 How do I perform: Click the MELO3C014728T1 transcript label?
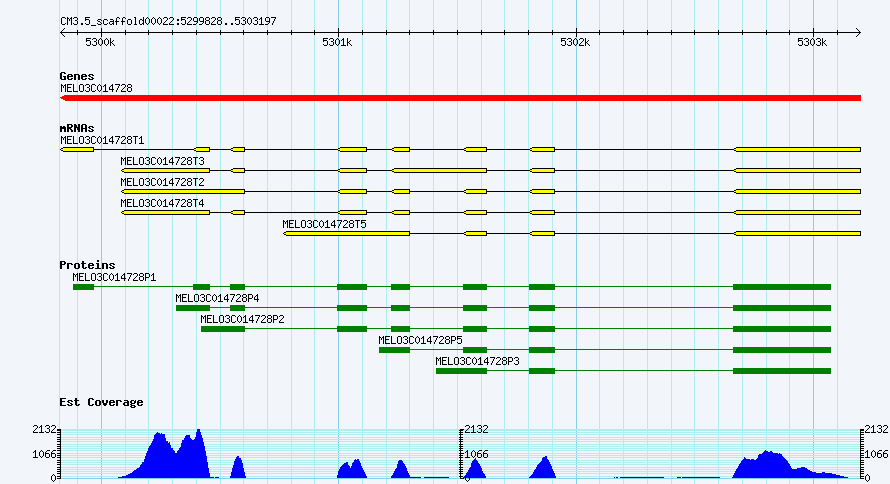[102, 140]
